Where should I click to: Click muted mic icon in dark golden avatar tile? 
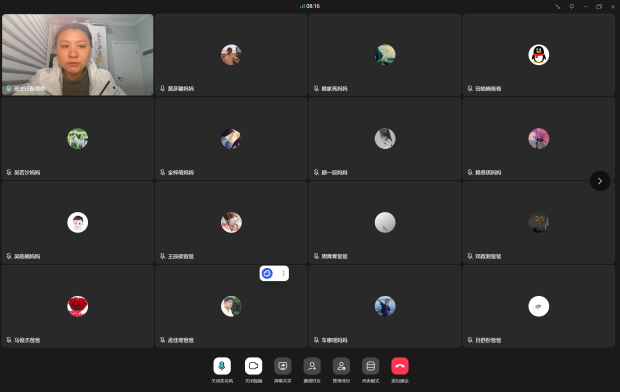tap(470, 256)
